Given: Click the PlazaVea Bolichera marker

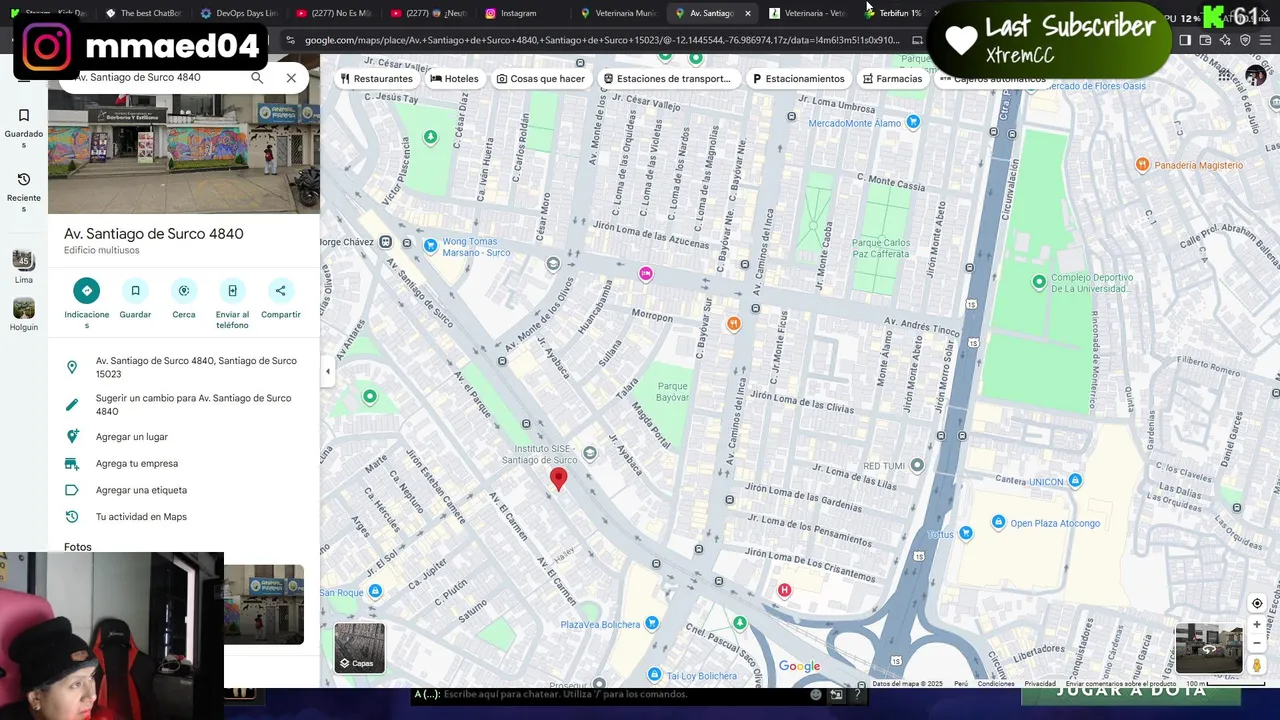Looking at the screenshot, I should pyautogui.click(x=652, y=624).
